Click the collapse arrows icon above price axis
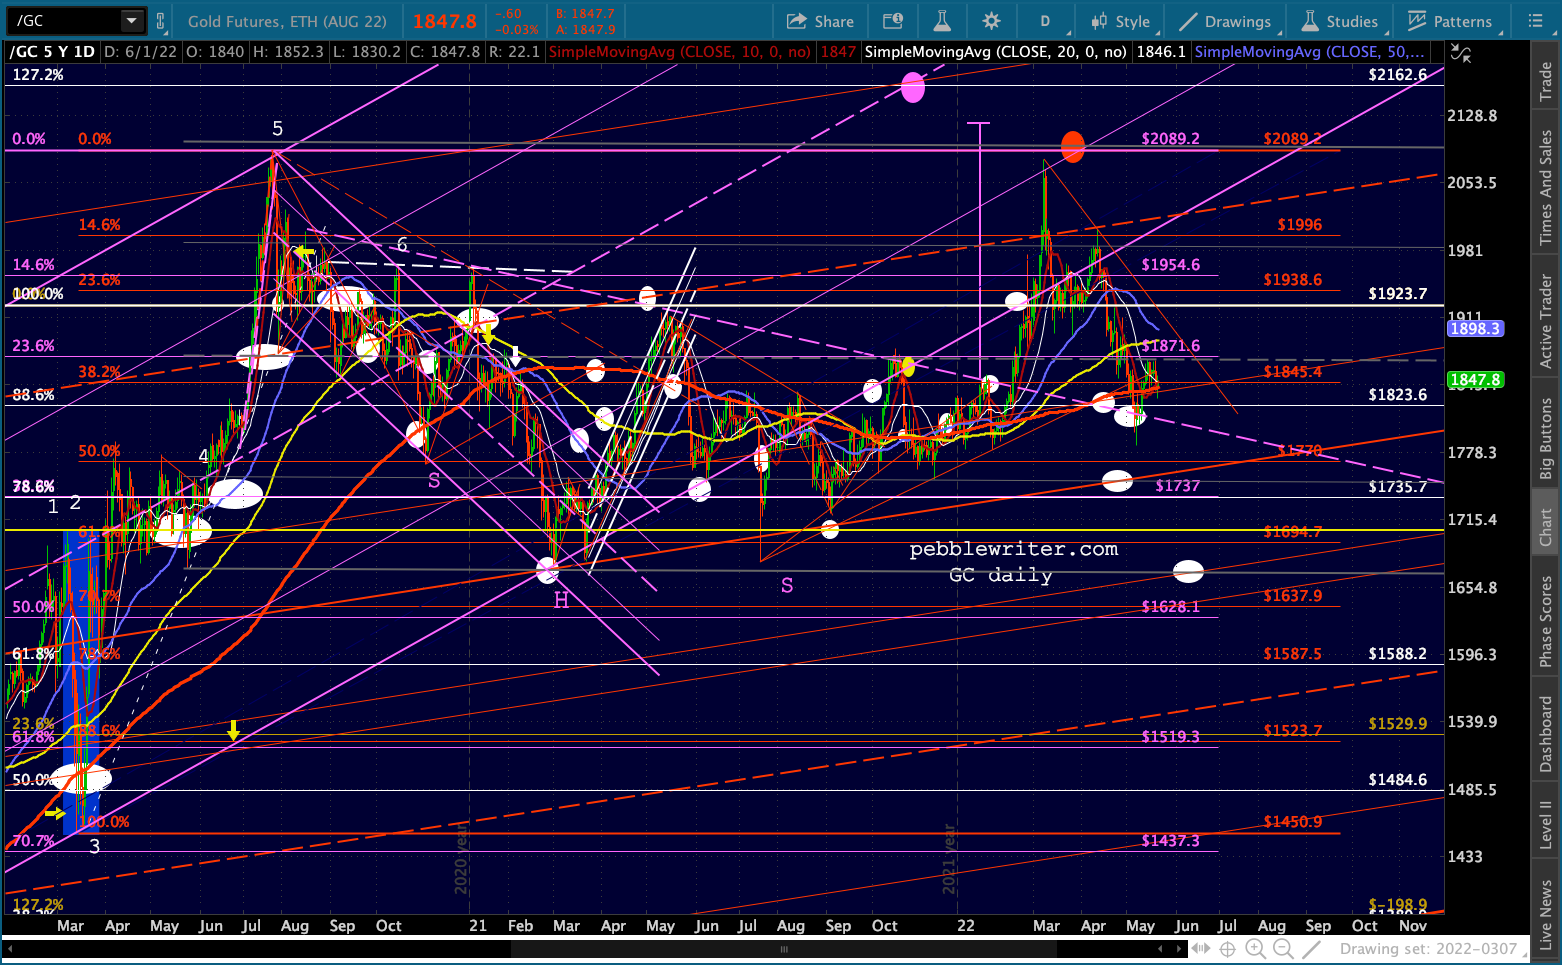The width and height of the screenshot is (1562, 965). tap(1461, 55)
